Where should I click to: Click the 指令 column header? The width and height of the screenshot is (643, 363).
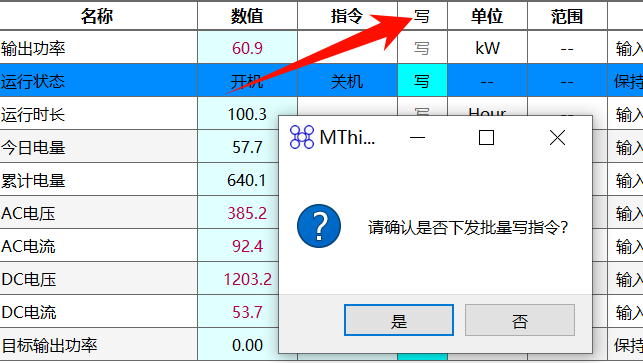tap(347, 16)
